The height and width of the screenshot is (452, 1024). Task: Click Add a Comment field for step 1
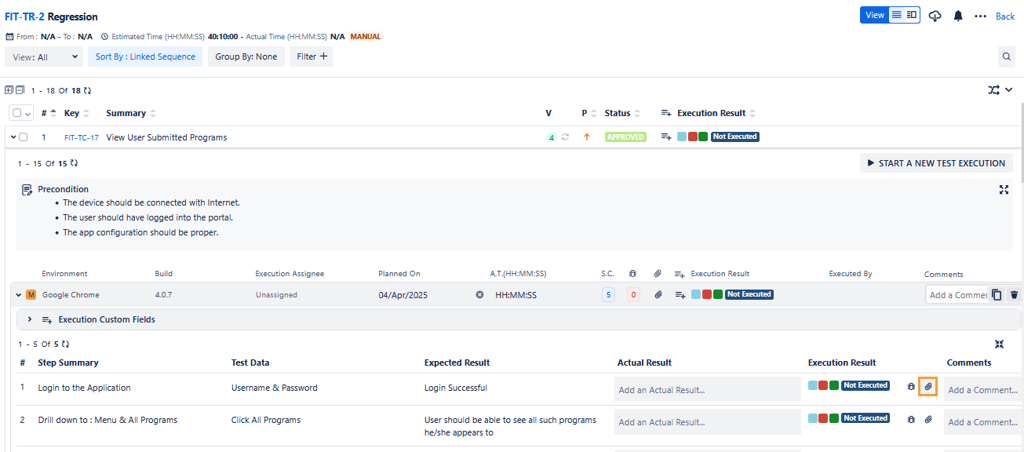point(984,390)
